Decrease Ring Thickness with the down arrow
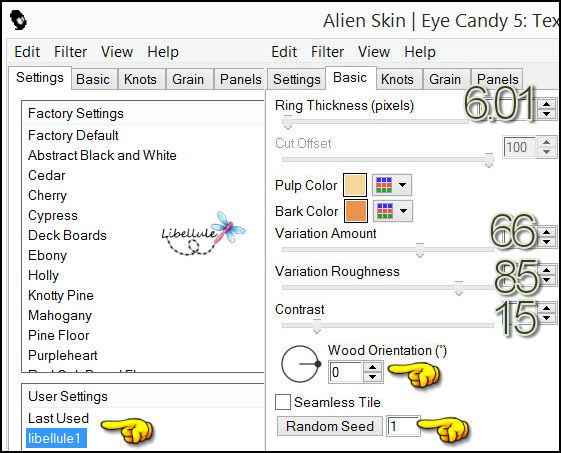This screenshot has height=453, width=561. click(x=546, y=114)
